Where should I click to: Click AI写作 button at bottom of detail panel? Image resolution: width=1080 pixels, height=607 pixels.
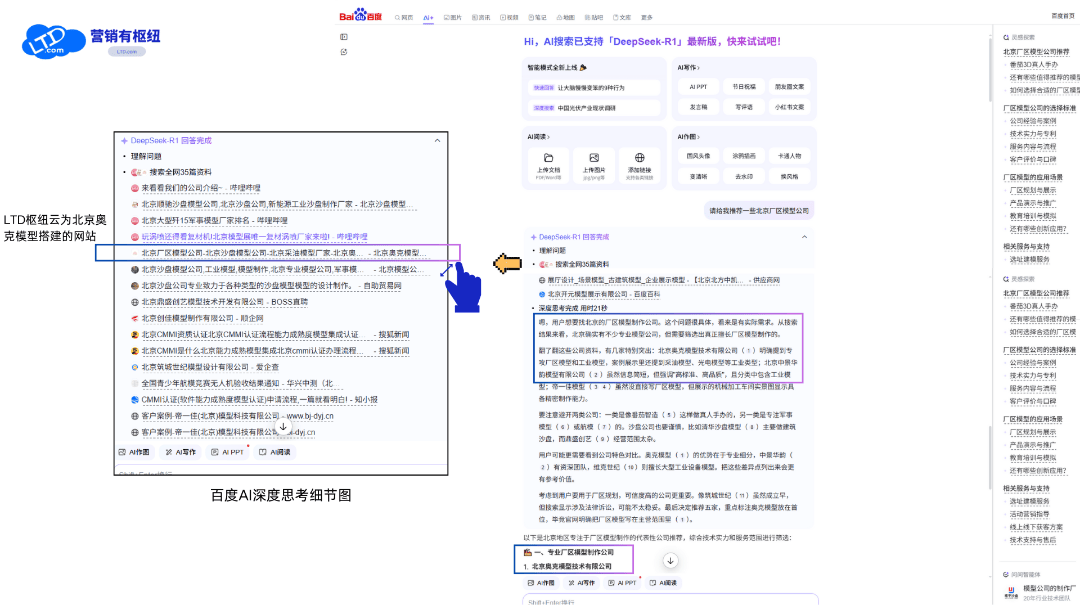[x=180, y=452]
